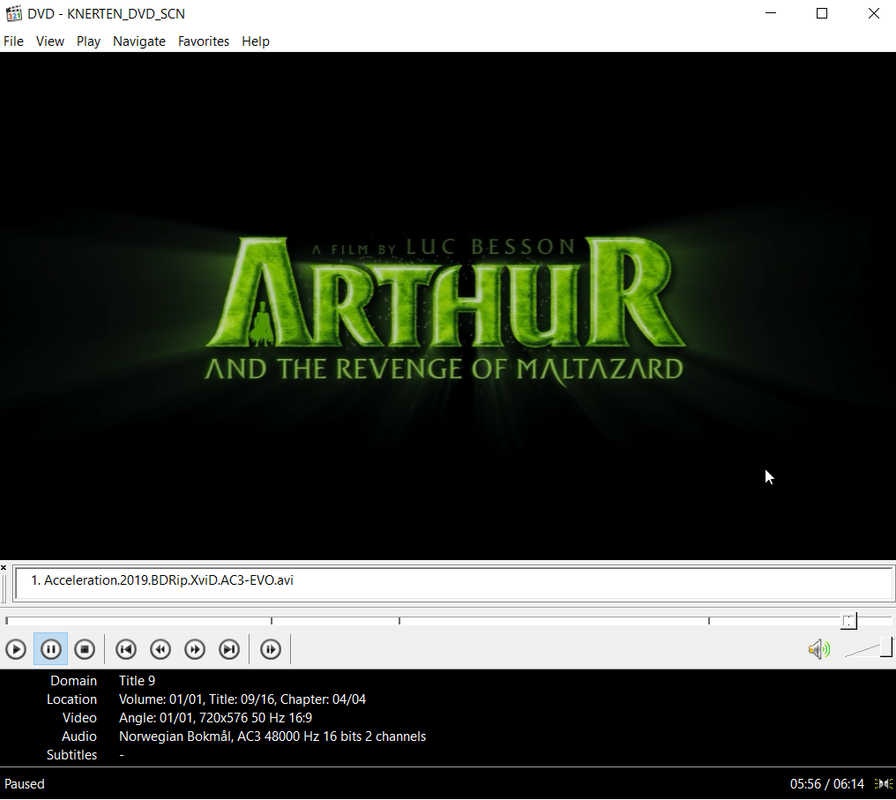Image resolution: width=896 pixels, height=800 pixels.
Task: Click the rewind (decrease speed) button
Action: click(160, 649)
